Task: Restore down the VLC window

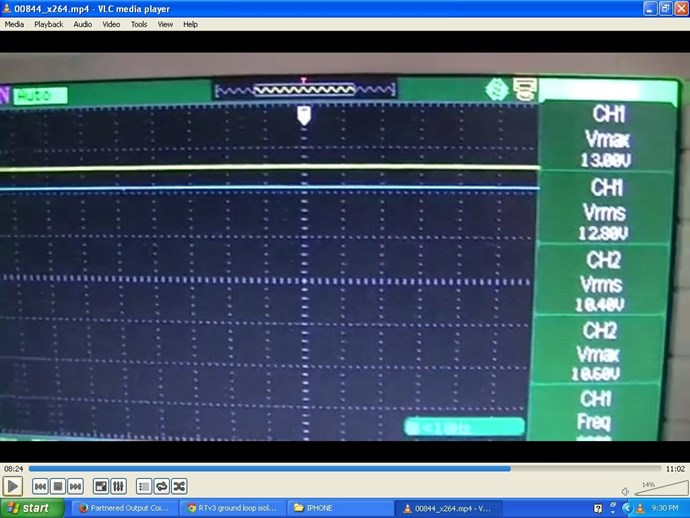Action: coord(665,8)
